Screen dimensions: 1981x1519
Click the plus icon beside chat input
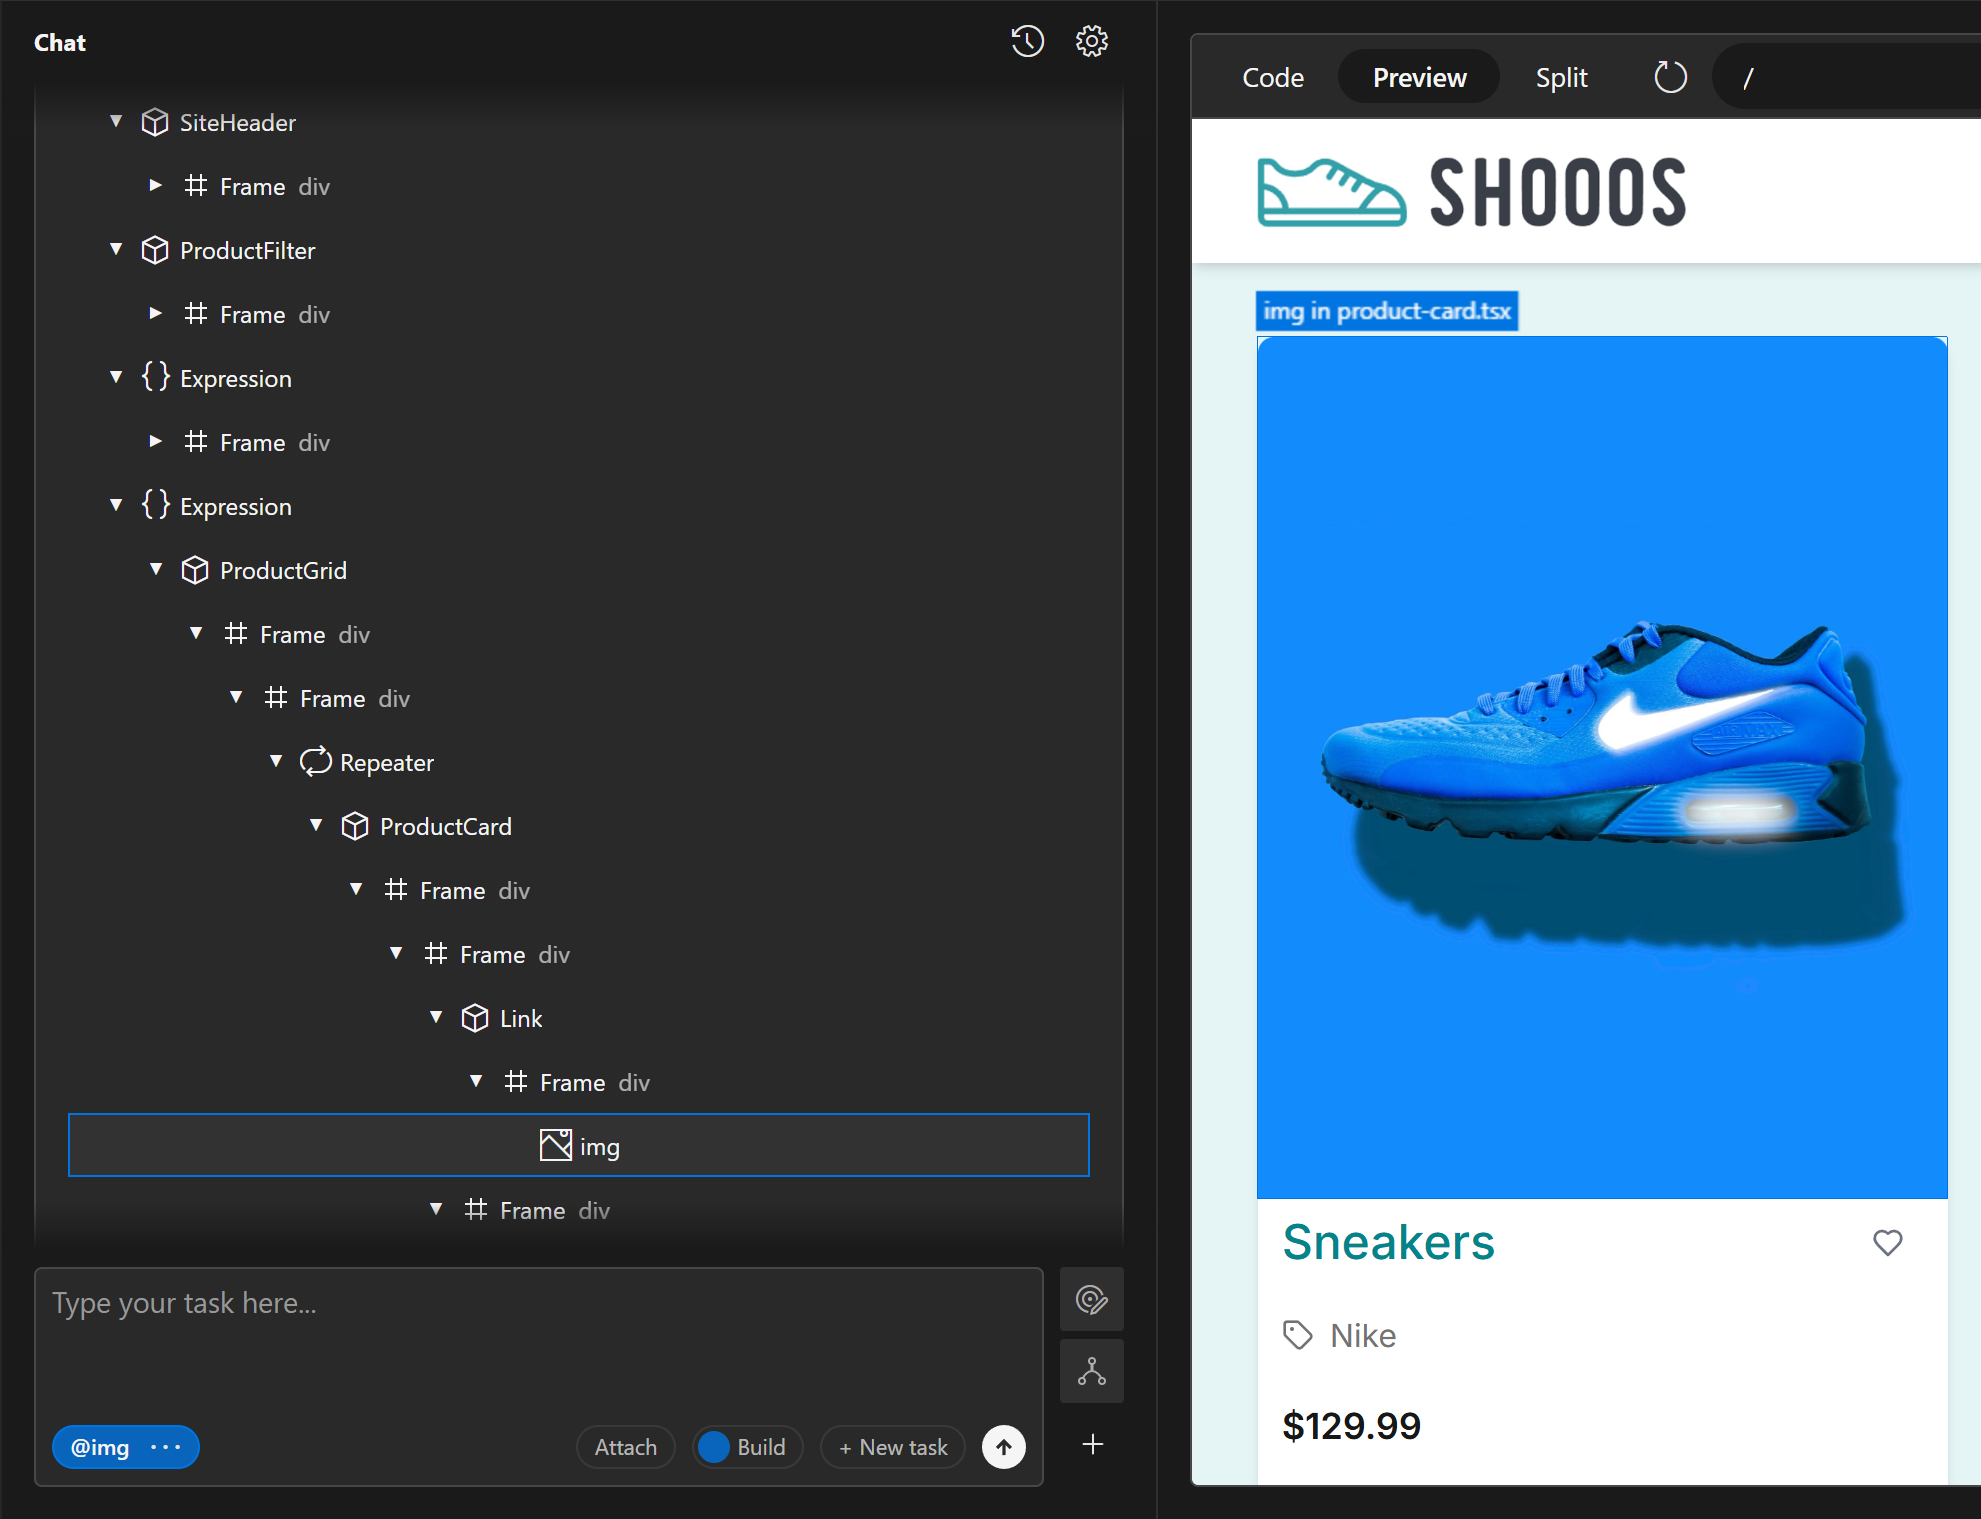(x=1093, y=1444)
